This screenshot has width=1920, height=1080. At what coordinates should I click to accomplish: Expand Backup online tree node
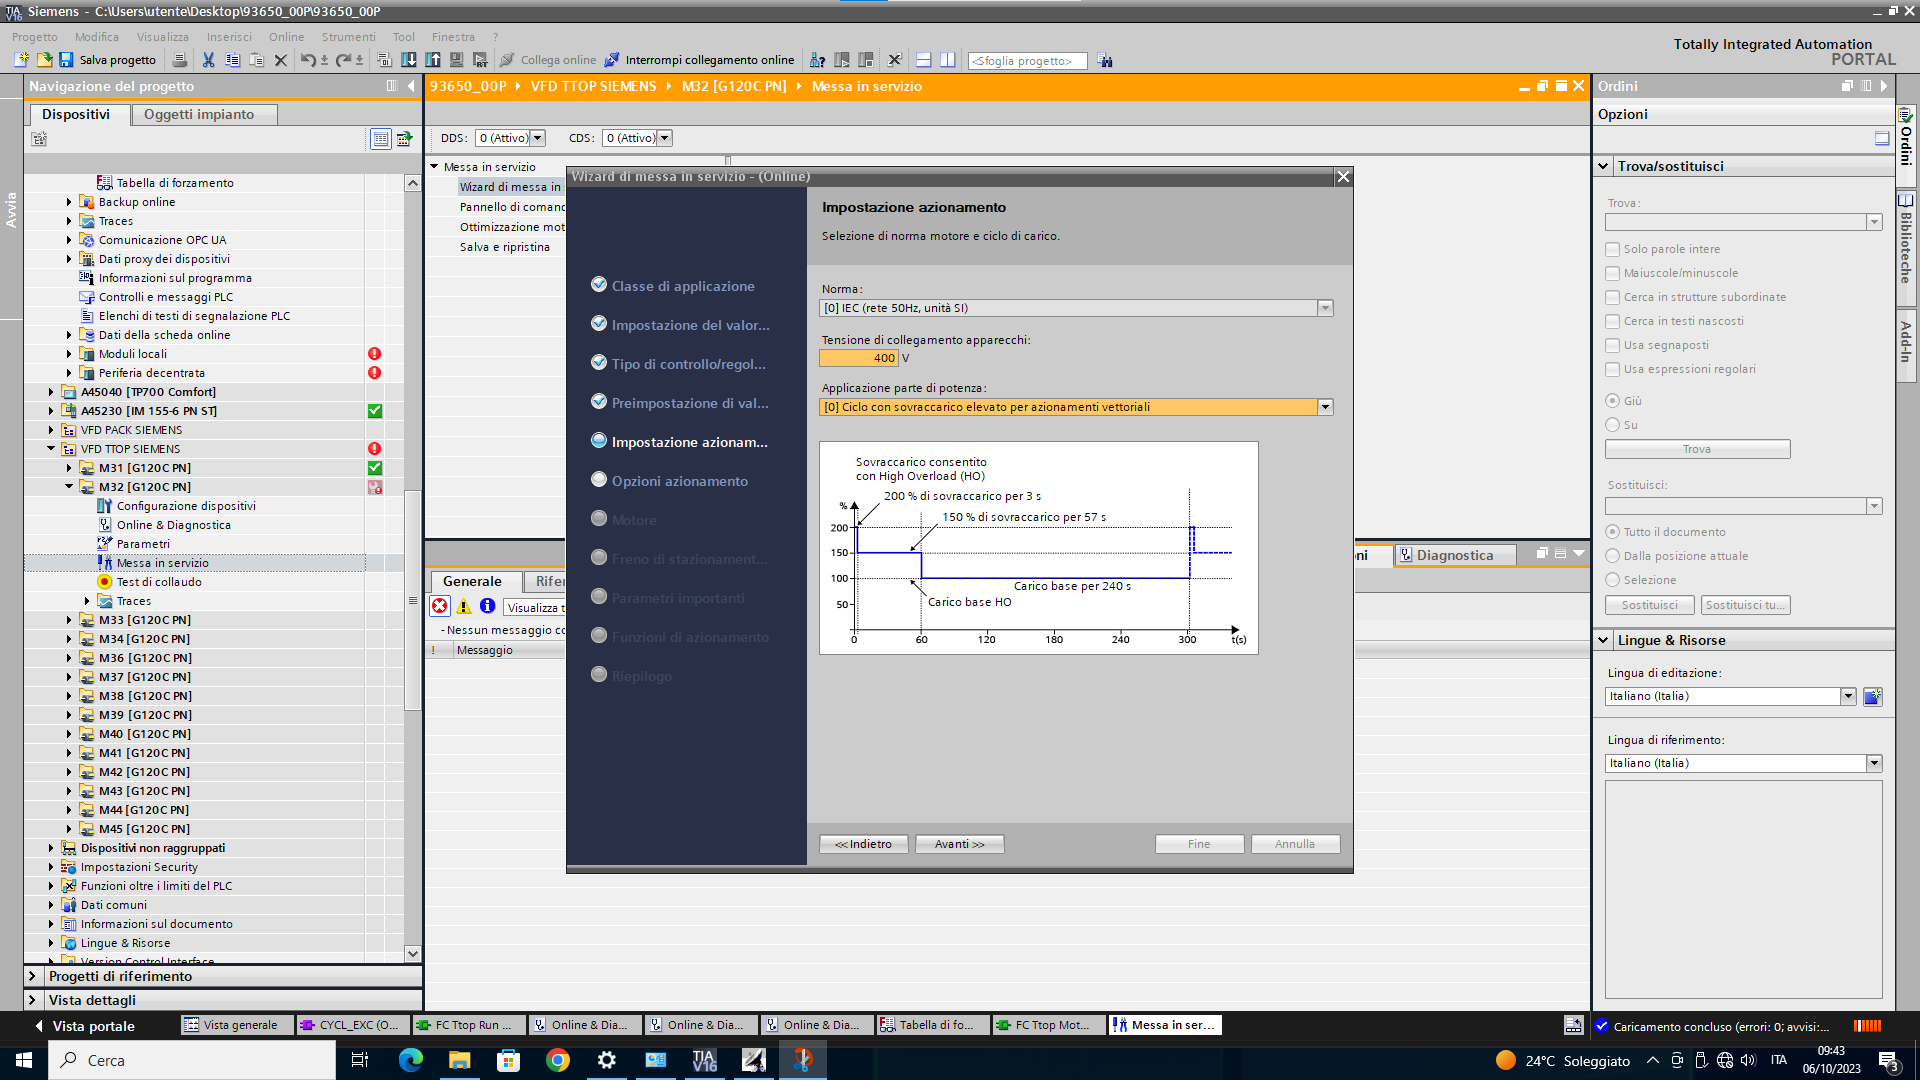pyautogui.click(x=69, y=202)
